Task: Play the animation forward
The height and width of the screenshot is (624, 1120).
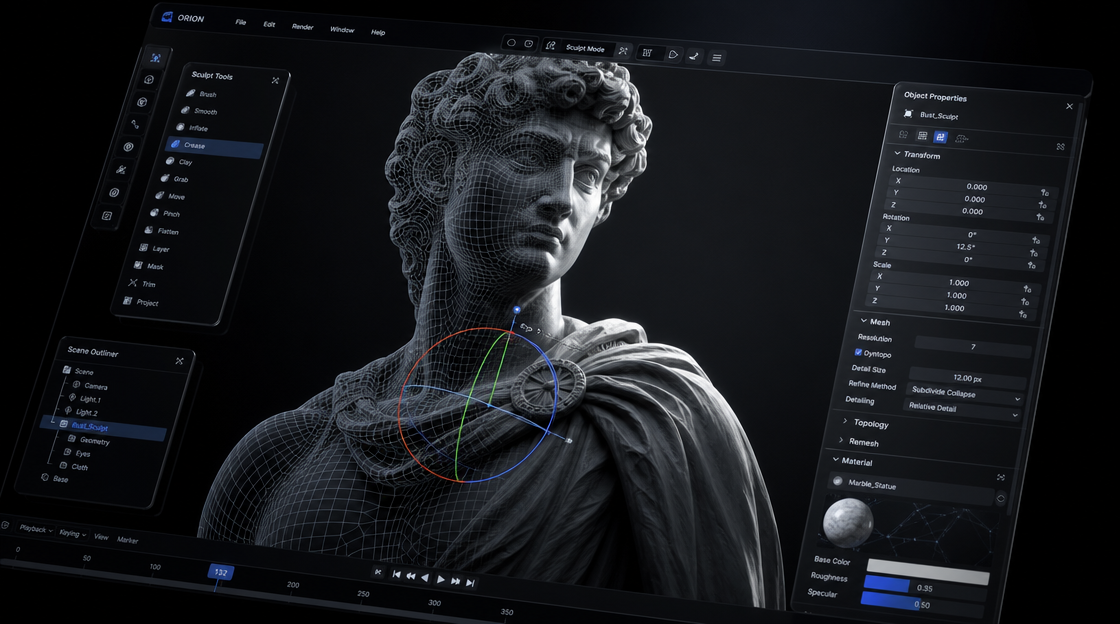Action: pyautogui.click(x=441, y=580)
